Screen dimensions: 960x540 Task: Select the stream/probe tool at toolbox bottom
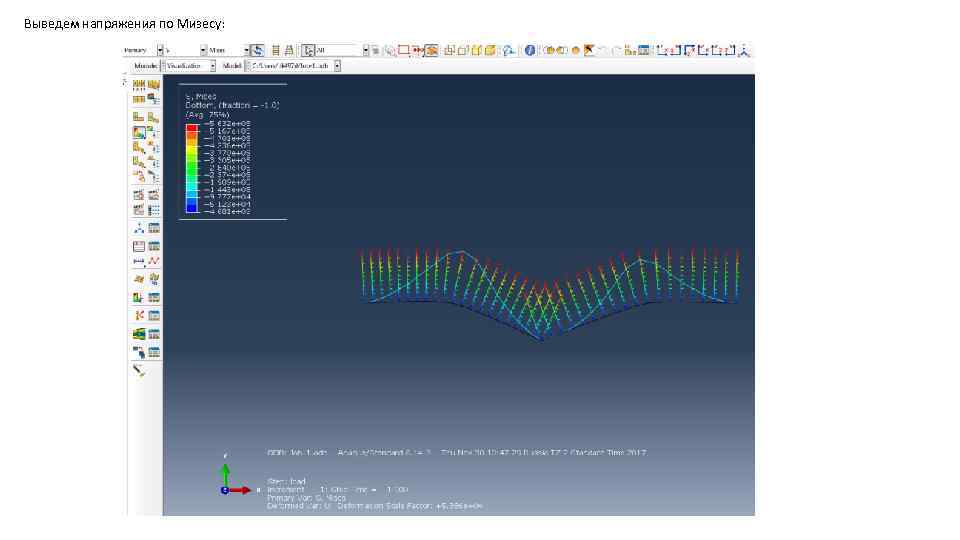pyautogui.click(x=139, y=370)
